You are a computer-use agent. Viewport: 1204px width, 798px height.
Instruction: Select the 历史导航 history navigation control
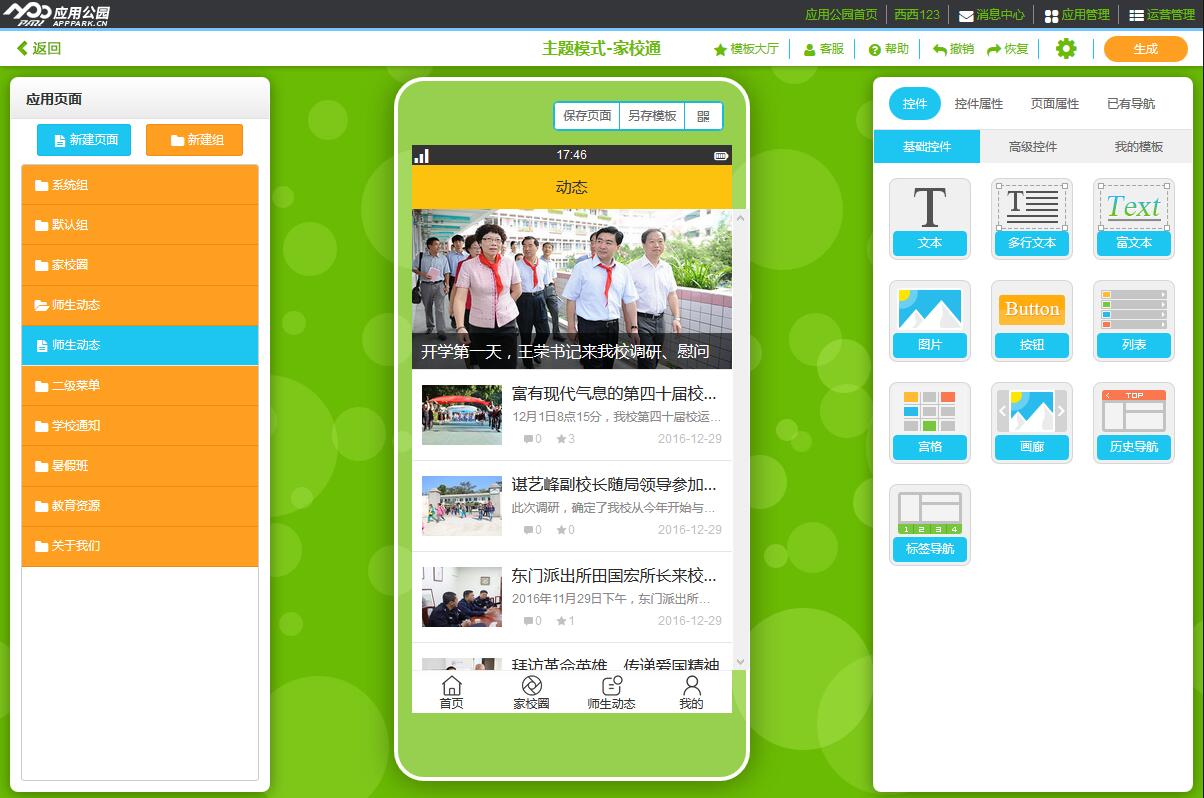click(1133, 422)
